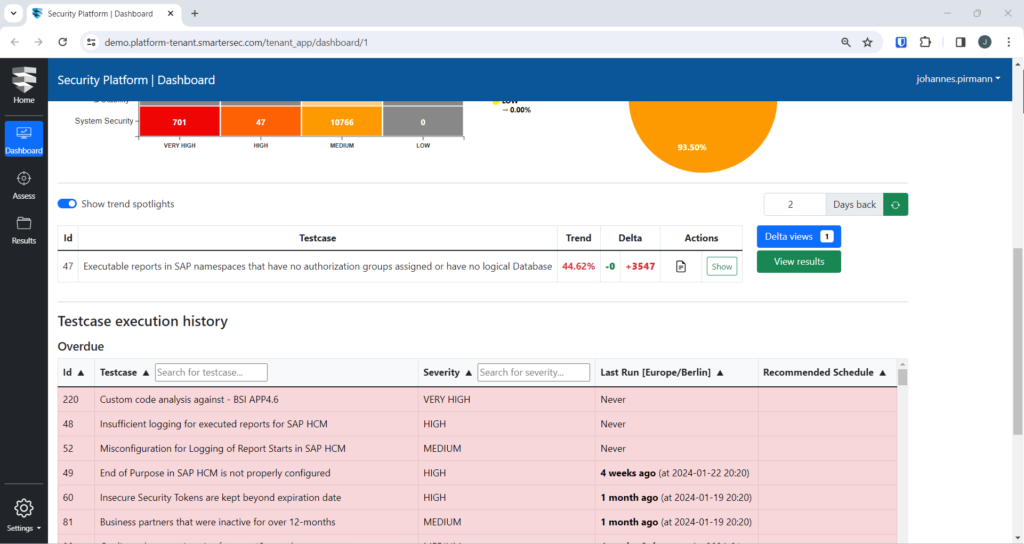Open the Chrome three-dot menu
The width and height of the screenshot is (1024, 544).
tap(1009, 42)
